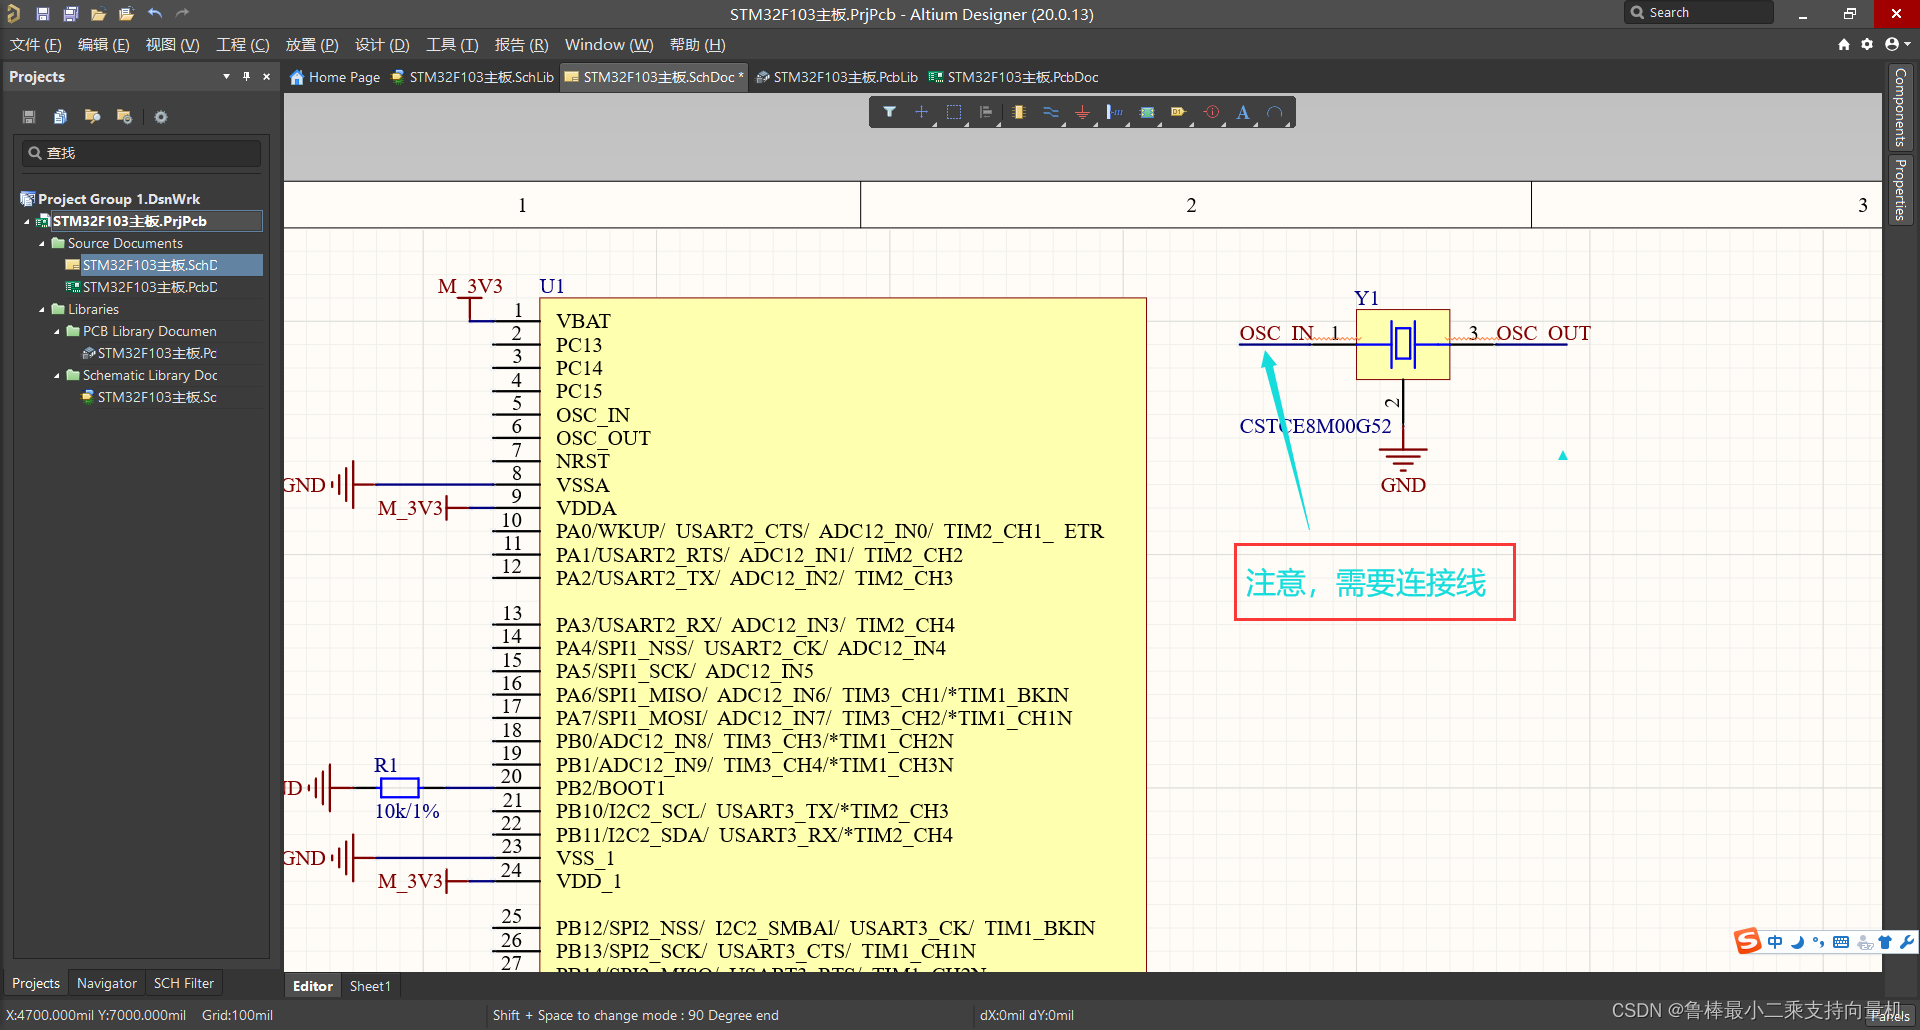Viewport: 1920px width, 1030px height.
Task: Click the Undo arrow in title bar
Action: pos(155,14)
